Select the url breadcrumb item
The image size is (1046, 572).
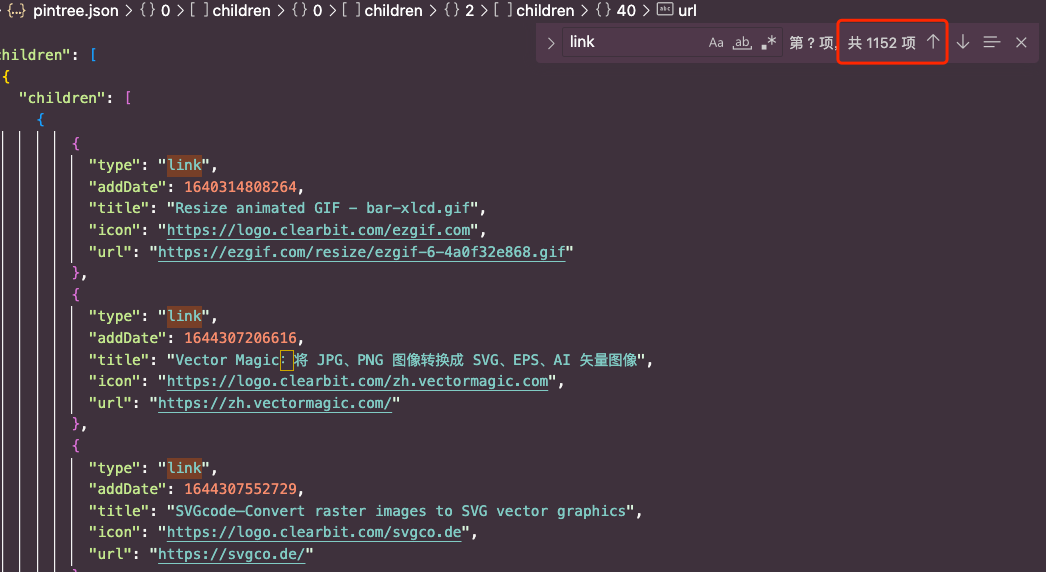pyautogui.click(x=687, y=11)
